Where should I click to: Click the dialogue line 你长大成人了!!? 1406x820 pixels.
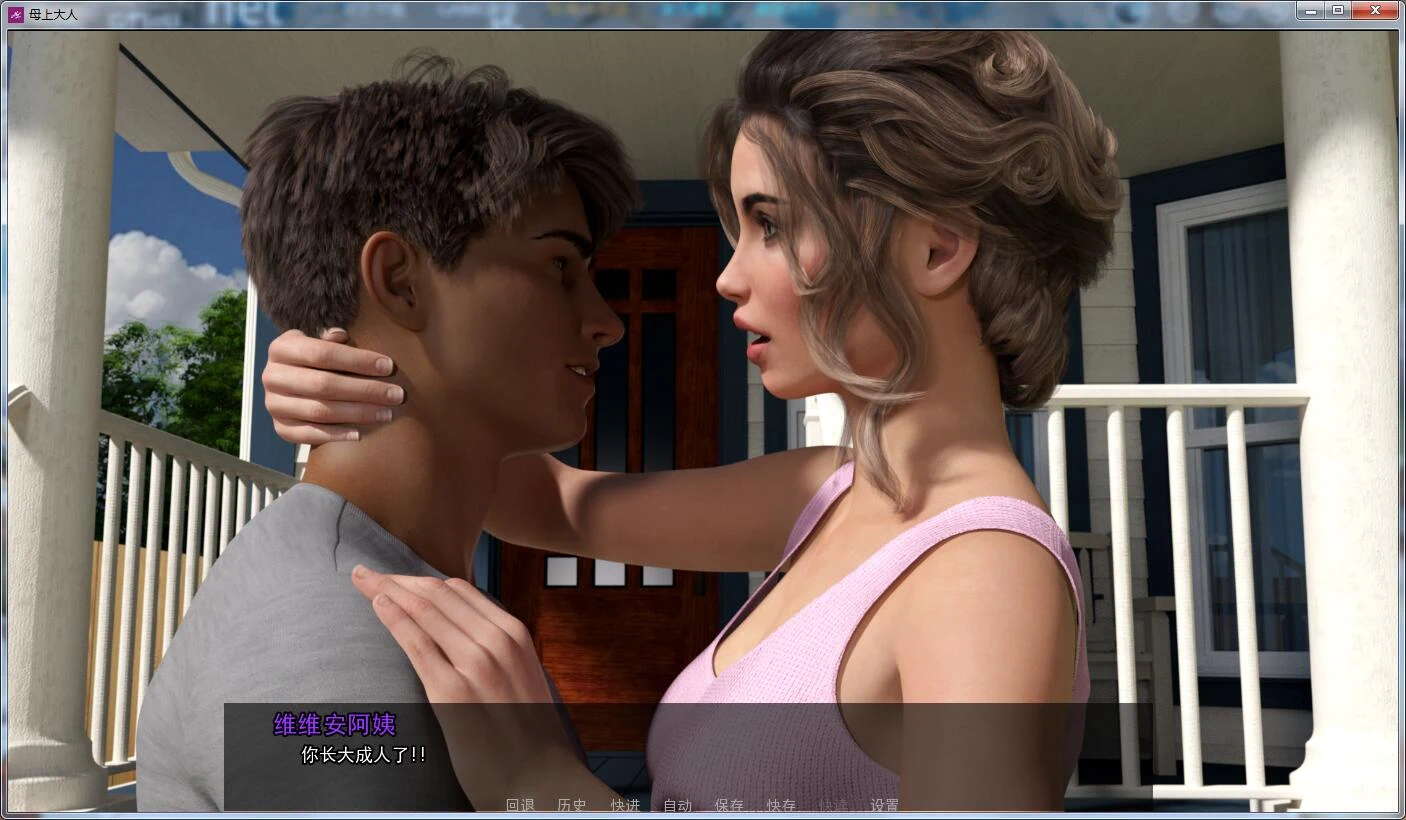click(x=364, y=755)
